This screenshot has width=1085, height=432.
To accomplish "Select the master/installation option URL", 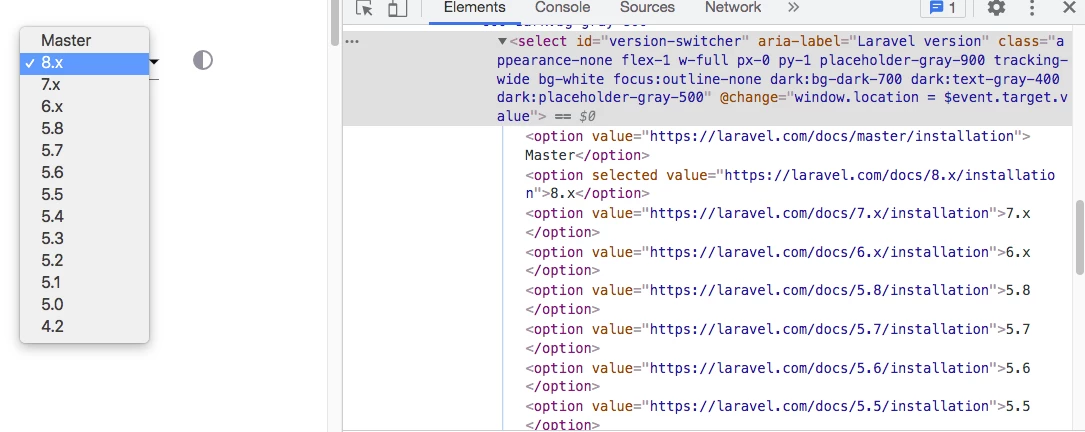I will point(832,136).
